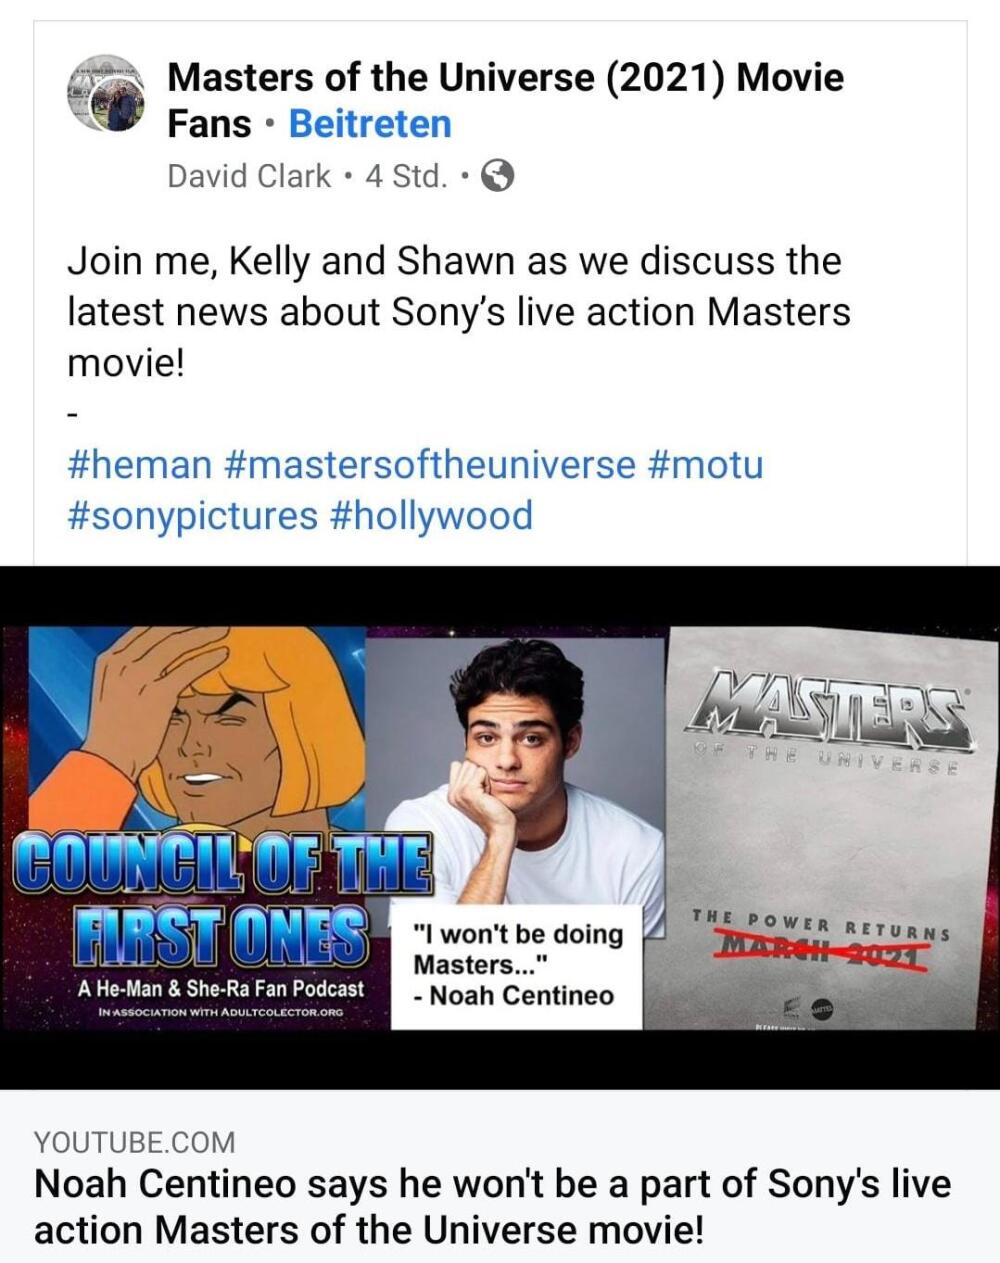Open Masters of the Universe Movie Fans group
1000x1263 pixels.
pos(505,100)
